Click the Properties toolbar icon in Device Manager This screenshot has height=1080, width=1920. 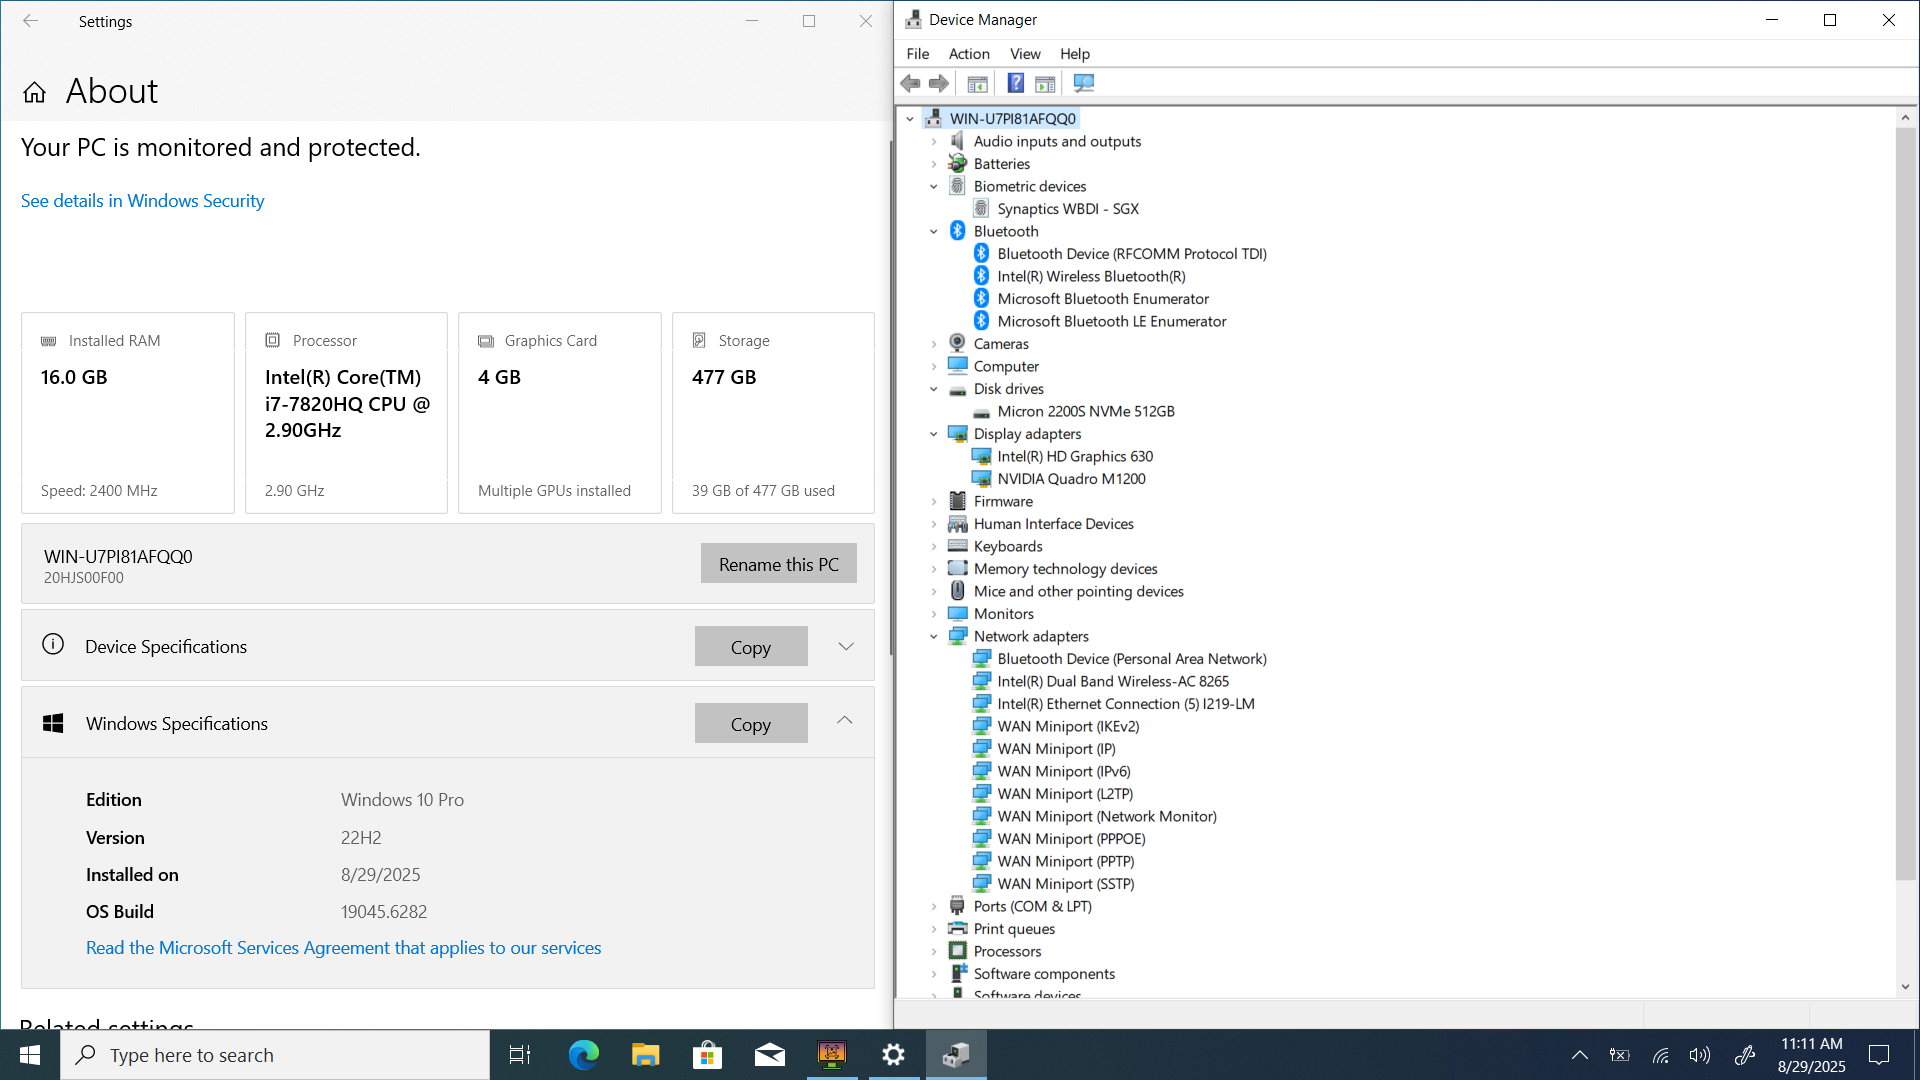(x=978, y=83)
